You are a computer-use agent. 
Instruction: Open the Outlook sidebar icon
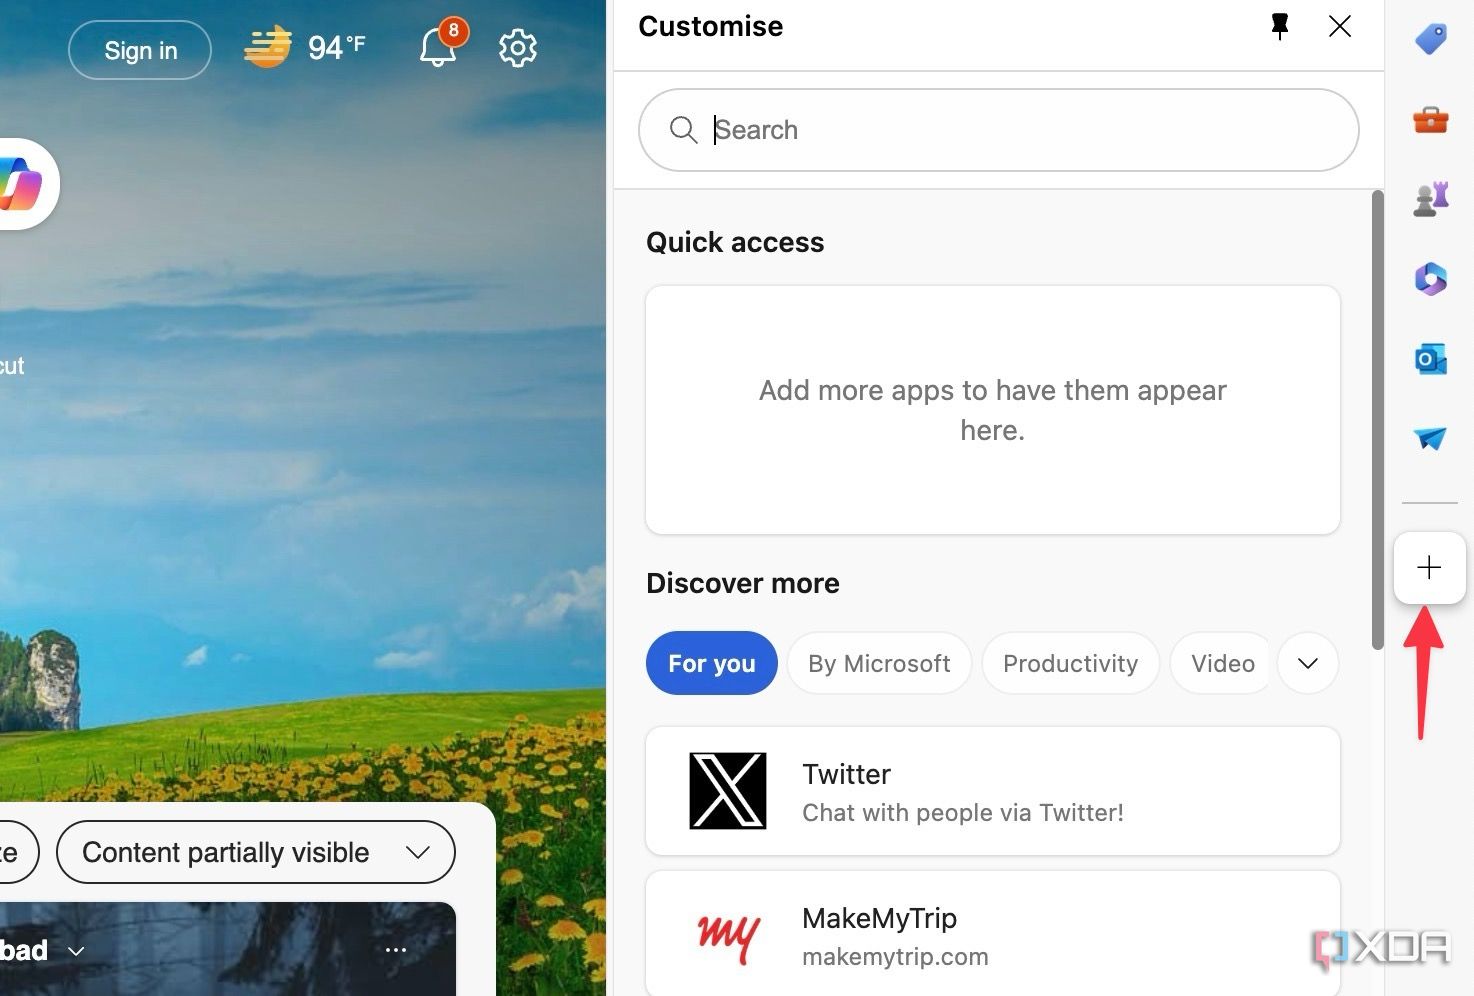coord(1430,359)
